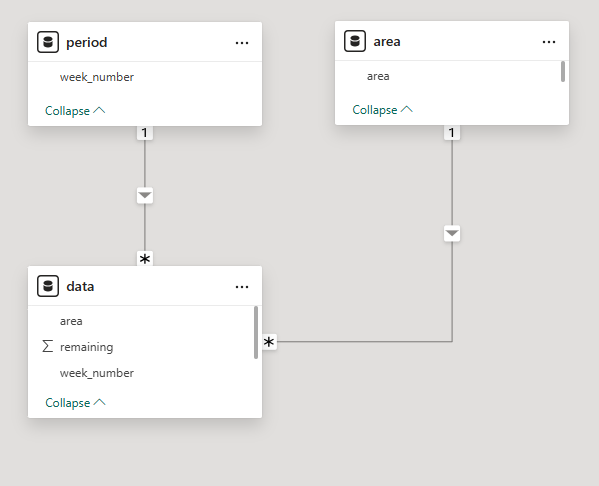Viewport: 599px width, 486px height.
Task: Open more options for data table
Action: (x=242, y=287)
